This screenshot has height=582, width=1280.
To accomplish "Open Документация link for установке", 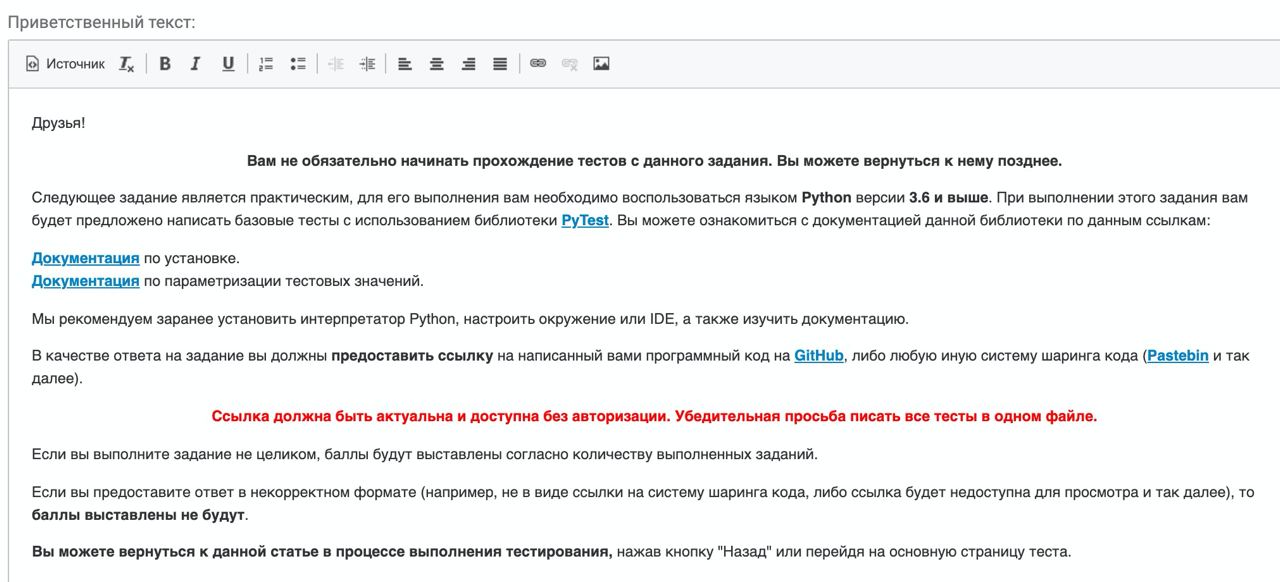I will point(85,258).
